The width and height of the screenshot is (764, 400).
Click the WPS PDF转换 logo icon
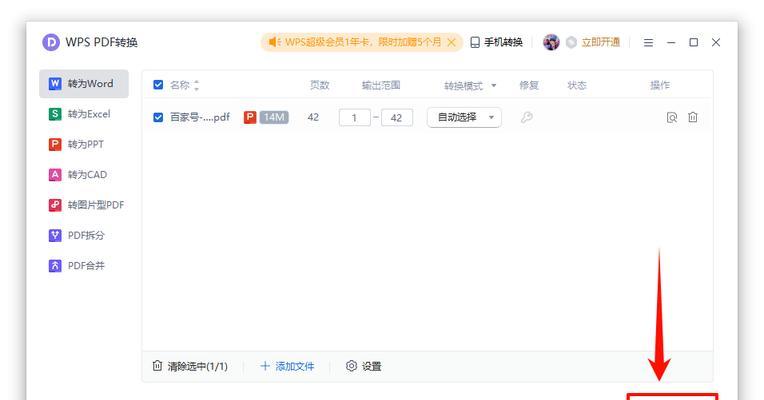point(51,42)
